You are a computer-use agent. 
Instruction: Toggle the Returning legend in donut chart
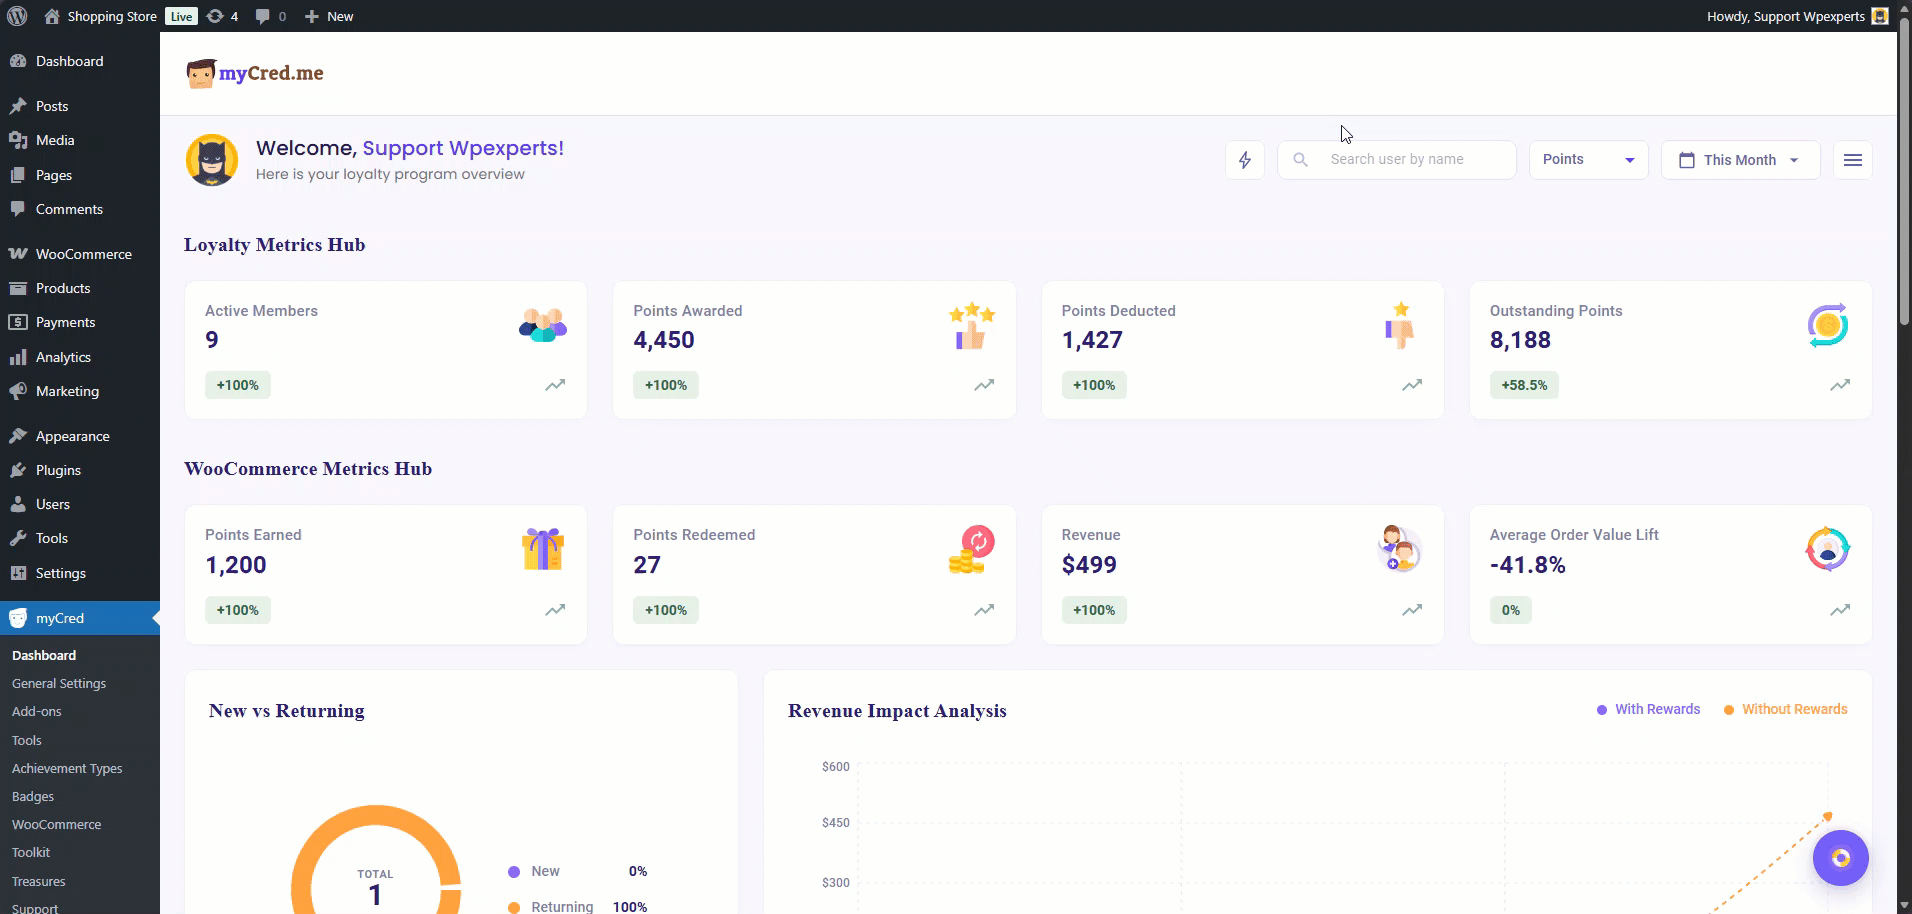561,906
